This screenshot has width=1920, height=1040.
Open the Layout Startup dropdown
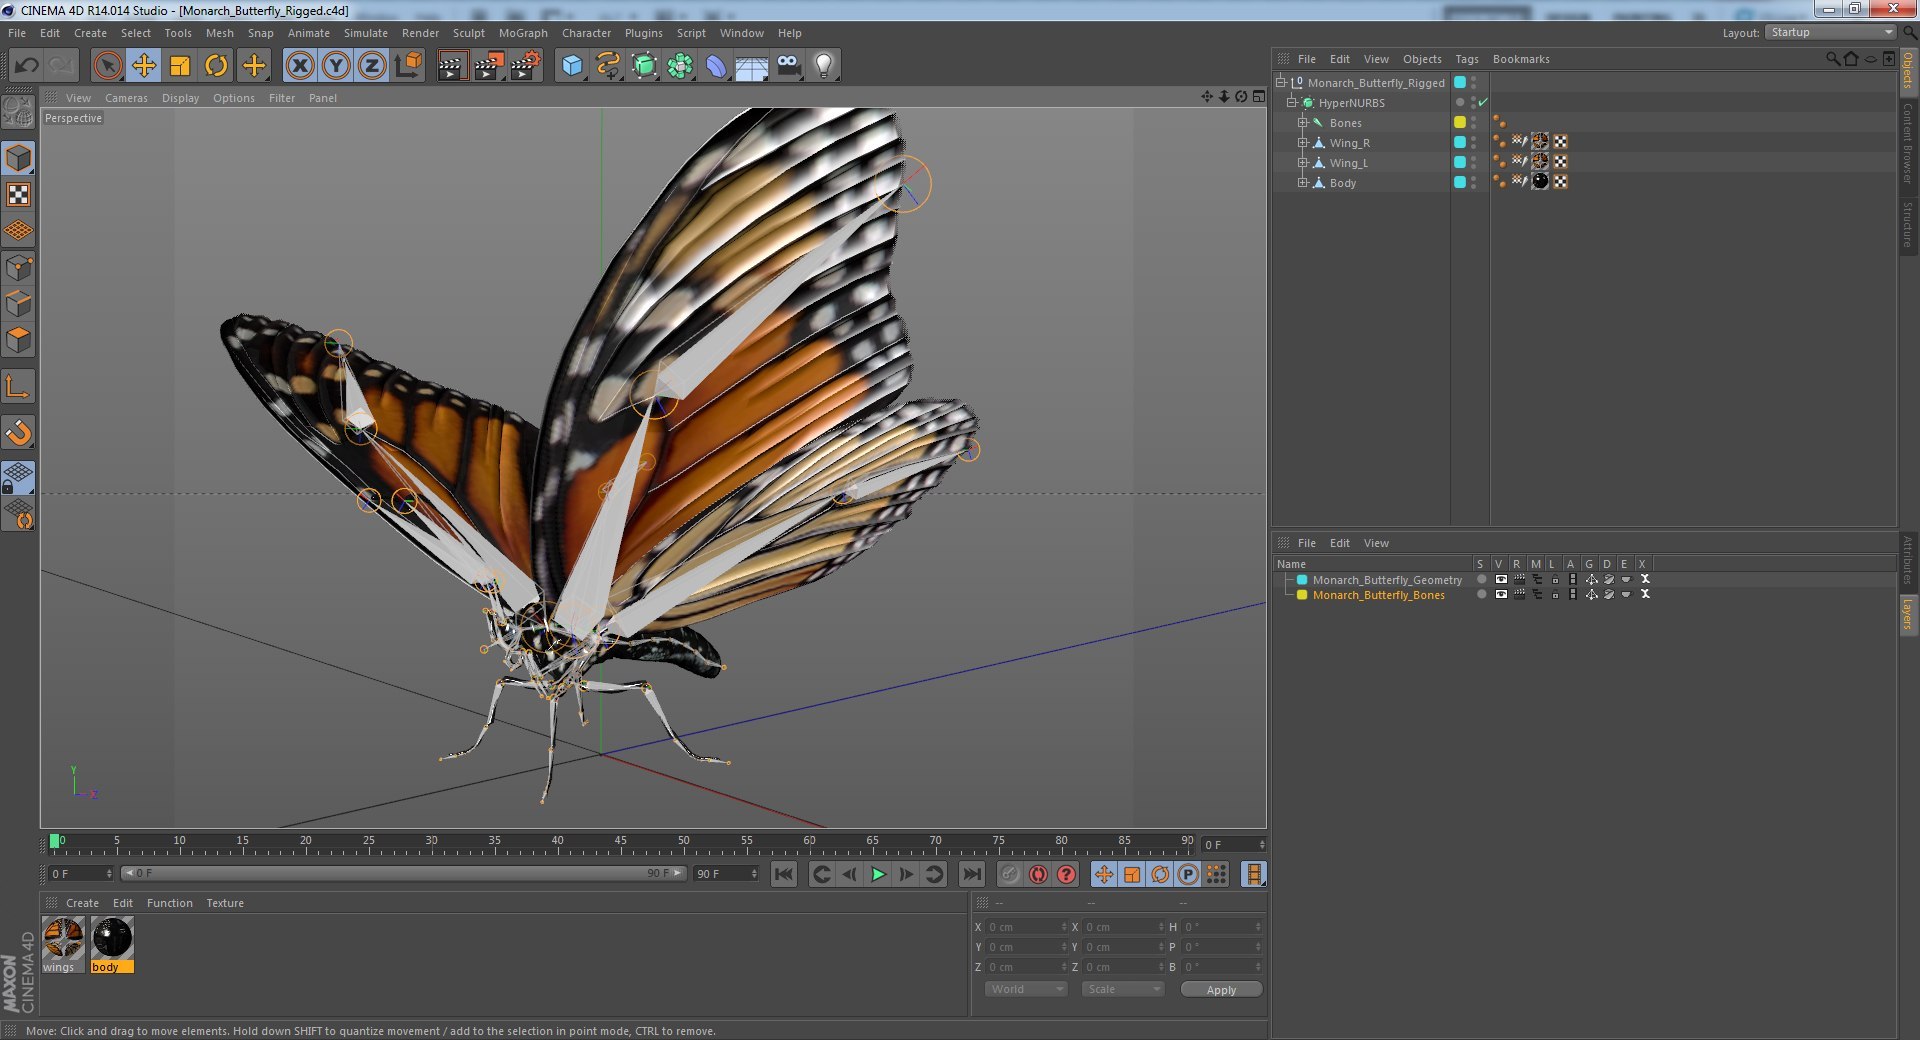(x=1830, y=32)
